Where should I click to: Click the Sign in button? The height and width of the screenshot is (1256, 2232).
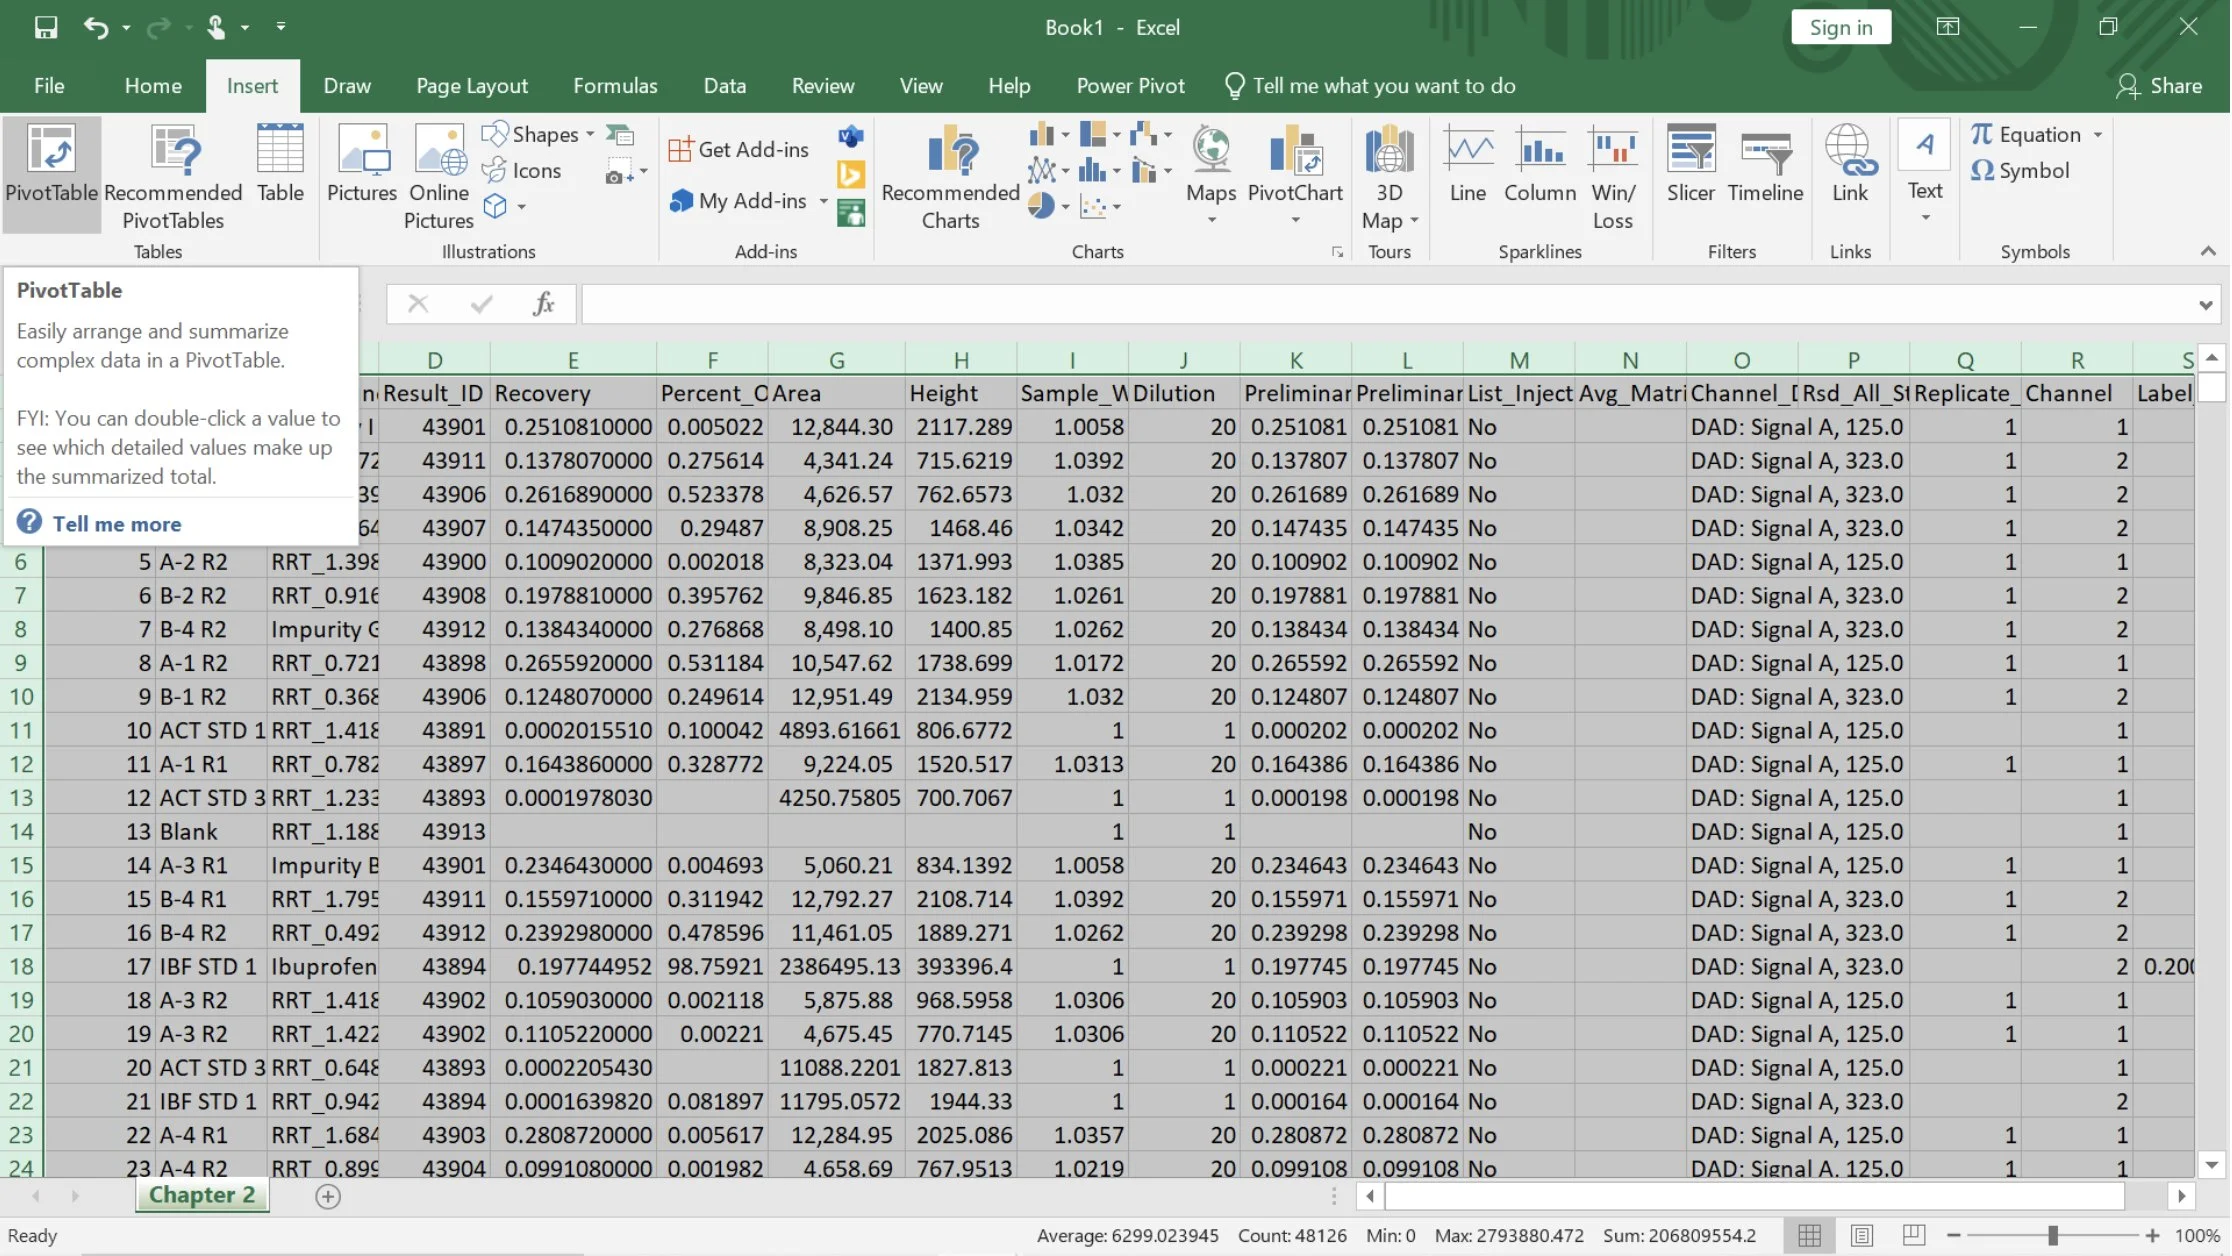(x=1840, y=27)
